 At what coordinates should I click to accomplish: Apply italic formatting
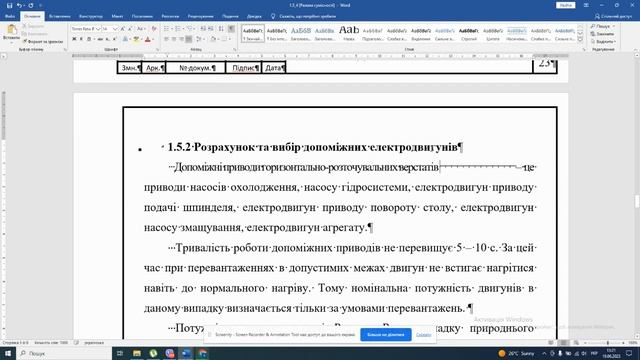81,39
